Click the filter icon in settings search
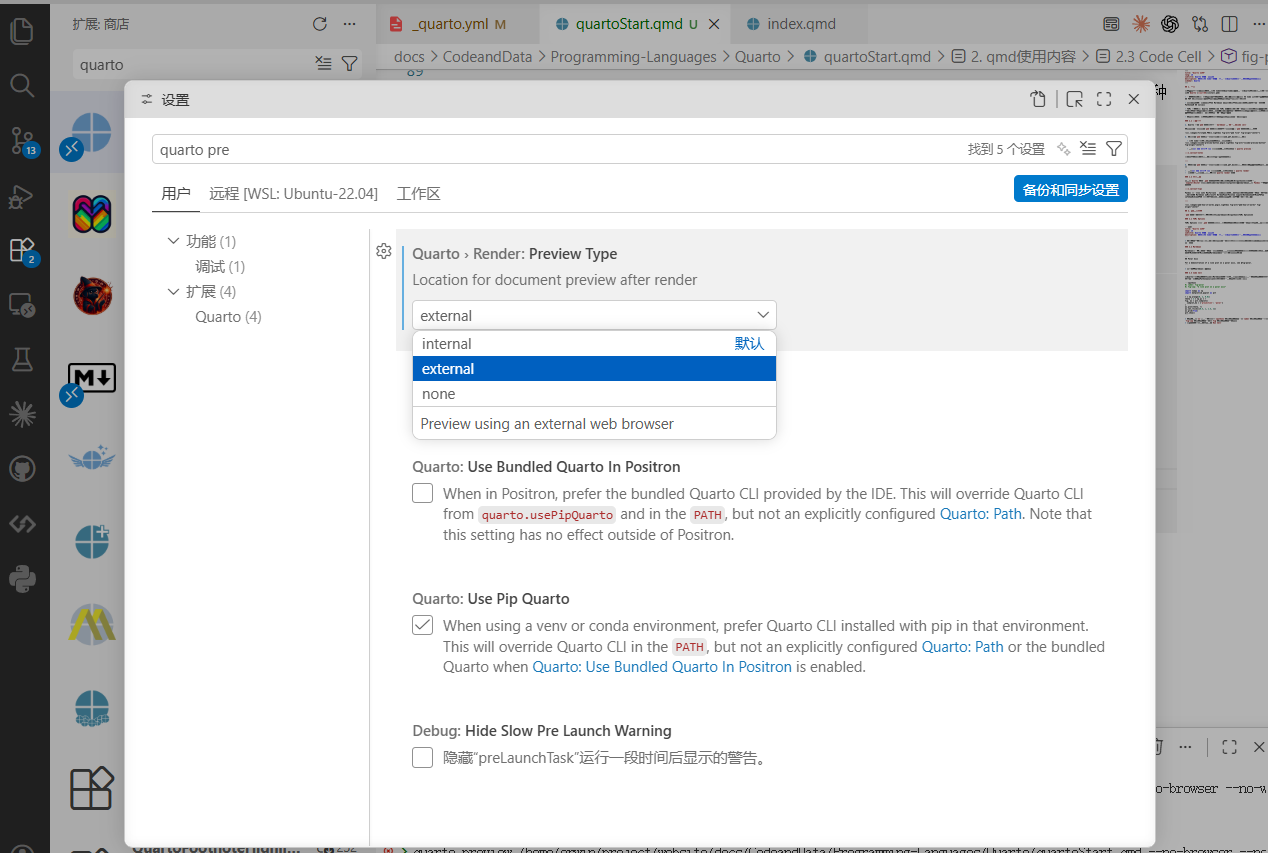The image size is (1268, 853). 1114,149
